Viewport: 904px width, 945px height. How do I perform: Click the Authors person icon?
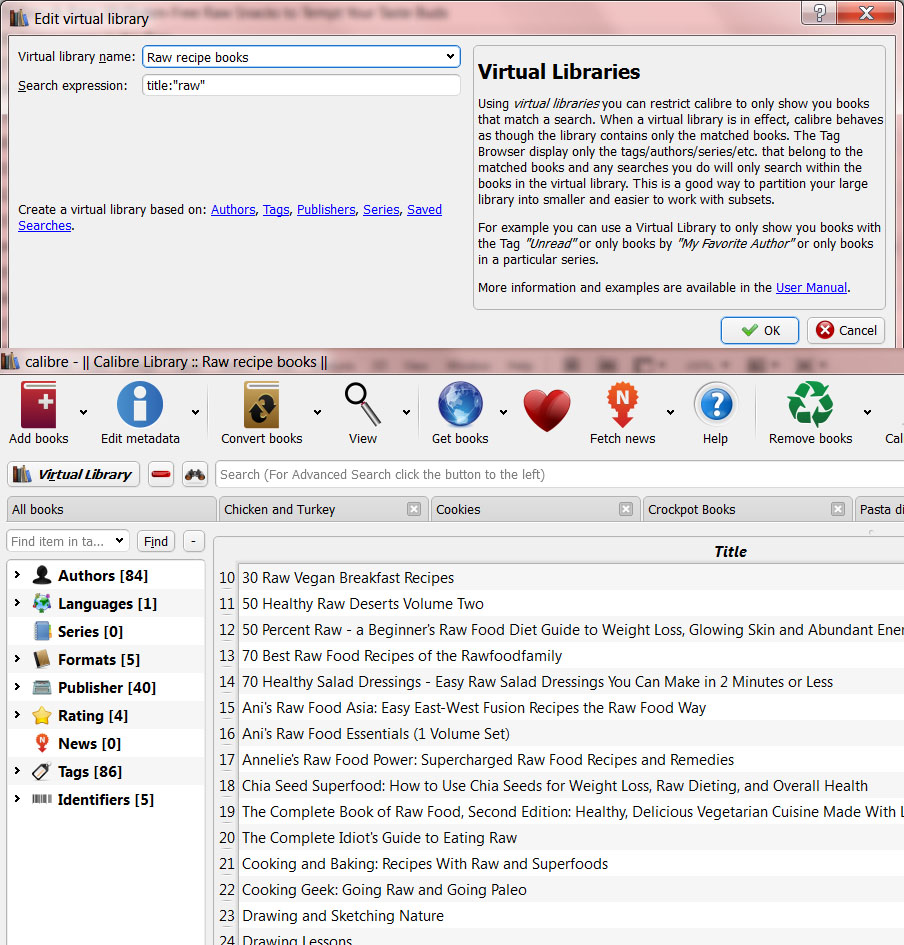point(42,575)
